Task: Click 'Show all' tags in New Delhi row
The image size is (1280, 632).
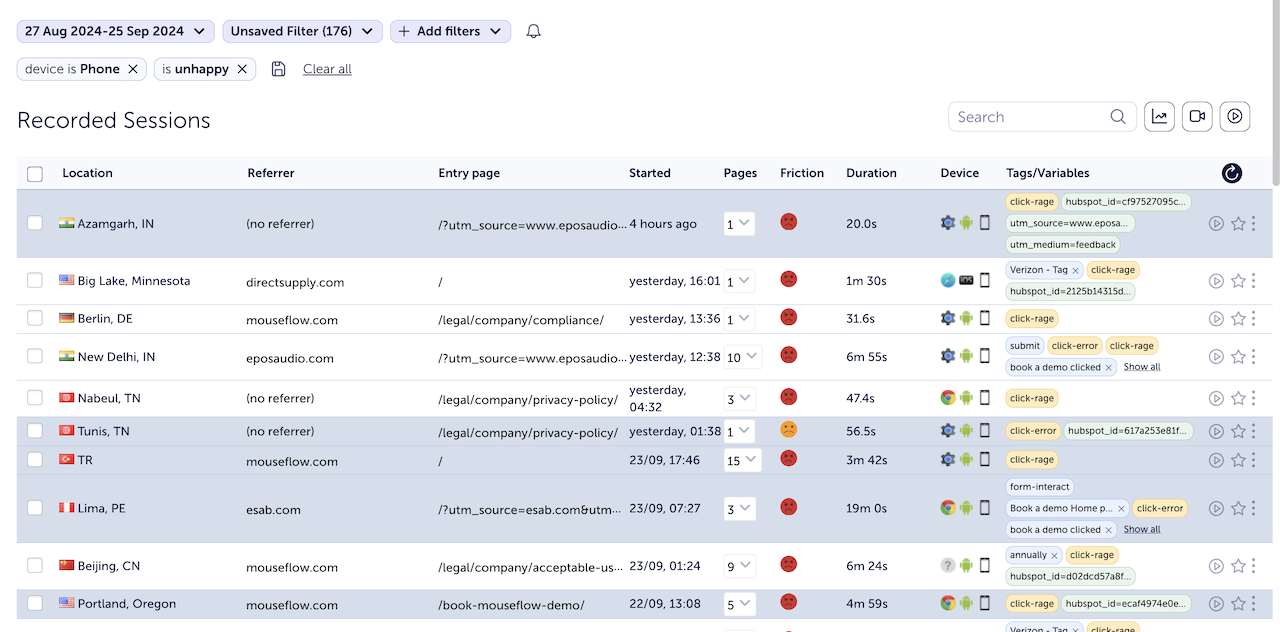Action: point(1142,367)
